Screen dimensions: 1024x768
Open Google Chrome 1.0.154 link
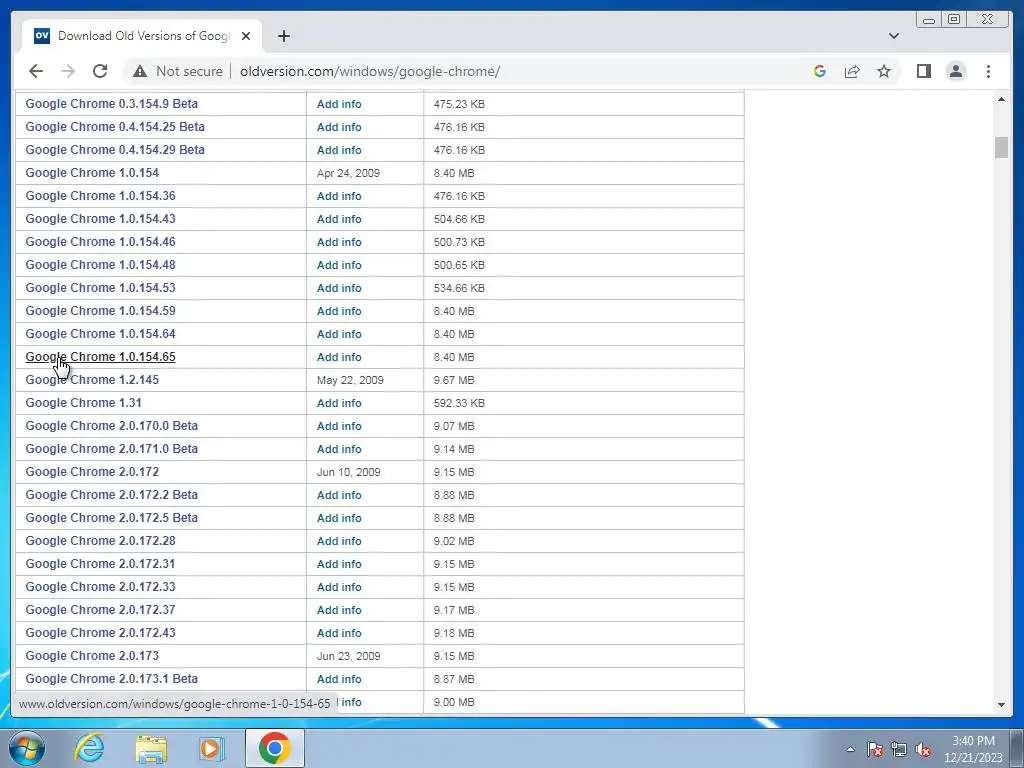click(92, 172)
